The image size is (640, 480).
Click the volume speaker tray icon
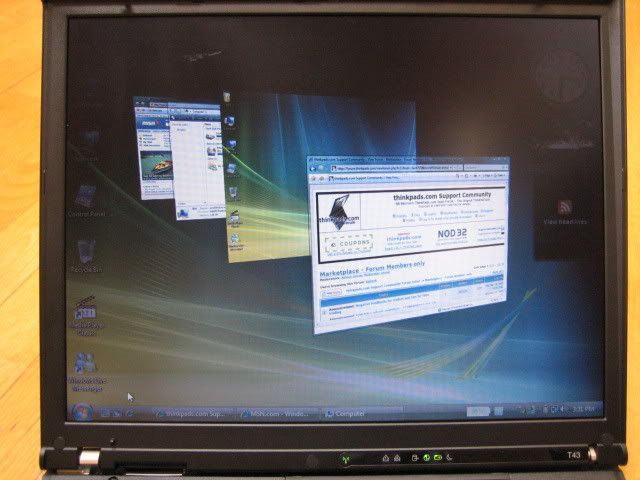[x=562, y=409]
